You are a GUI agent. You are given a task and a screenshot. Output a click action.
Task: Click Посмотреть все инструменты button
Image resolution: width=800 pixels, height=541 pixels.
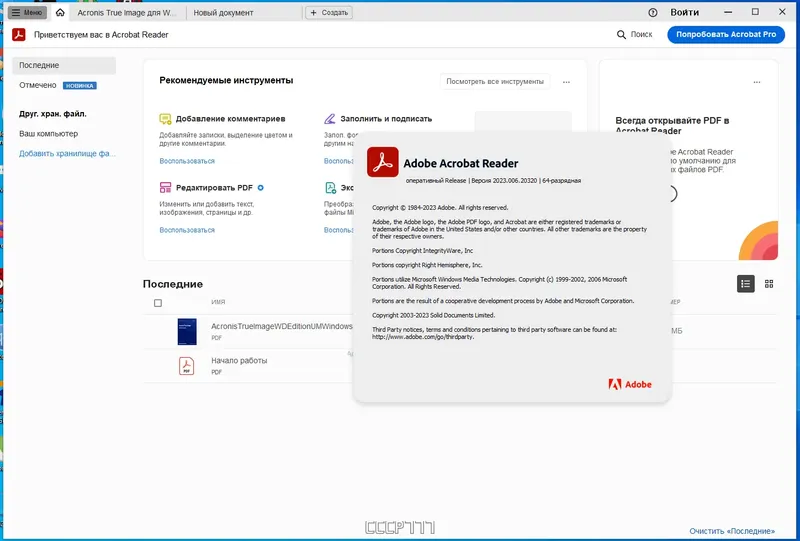tap(495, 82)
